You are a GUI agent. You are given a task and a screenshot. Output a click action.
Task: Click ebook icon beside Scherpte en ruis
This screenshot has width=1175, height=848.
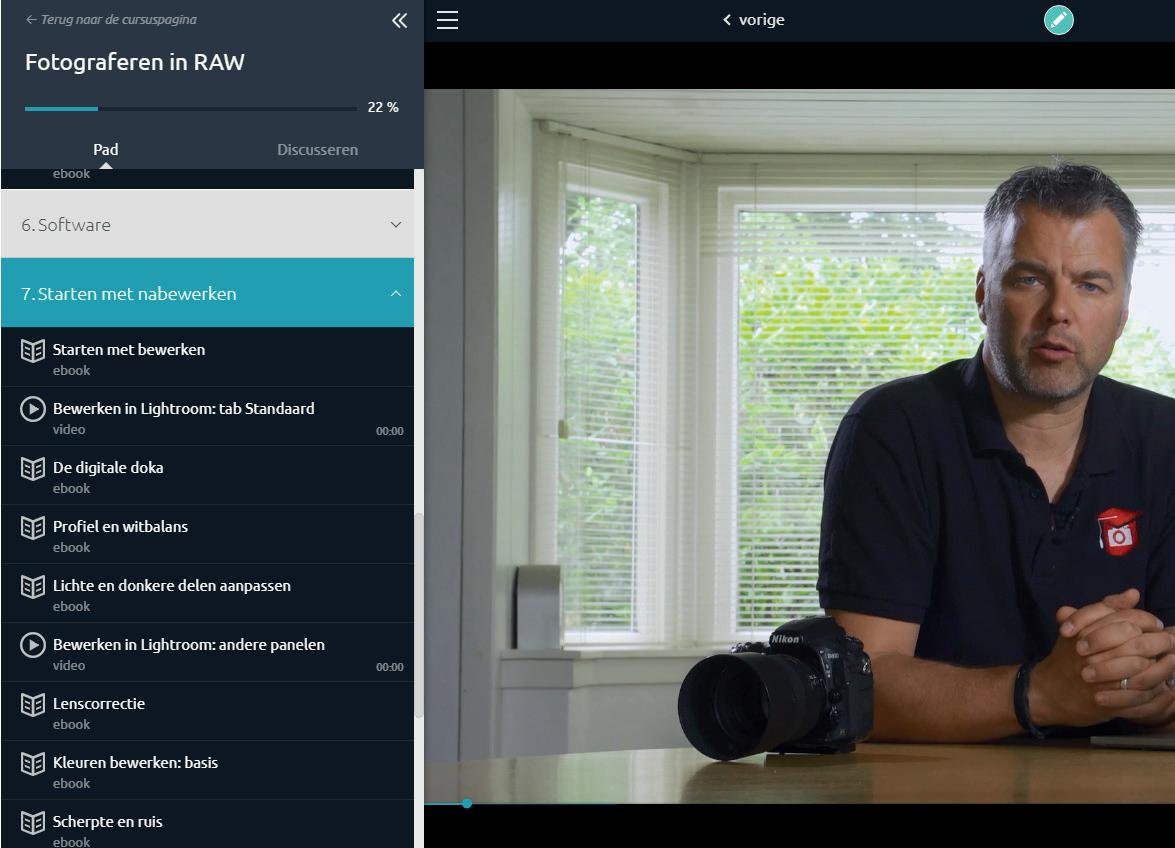(33, 823)
